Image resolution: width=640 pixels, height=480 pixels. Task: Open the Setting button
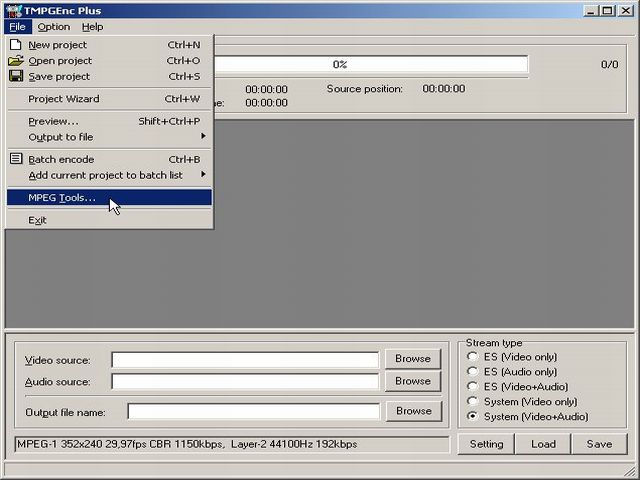[x=486, y=444]
